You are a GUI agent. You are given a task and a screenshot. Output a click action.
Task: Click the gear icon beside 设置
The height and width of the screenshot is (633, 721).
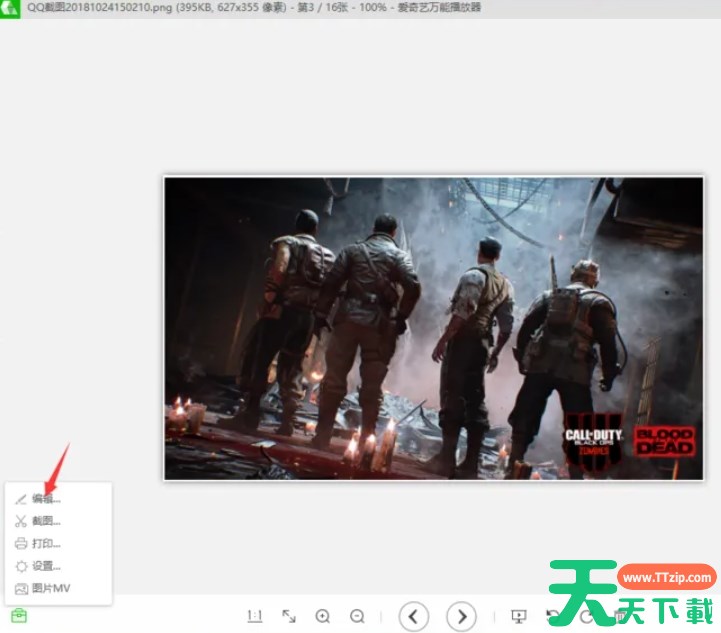pos(21,566)
